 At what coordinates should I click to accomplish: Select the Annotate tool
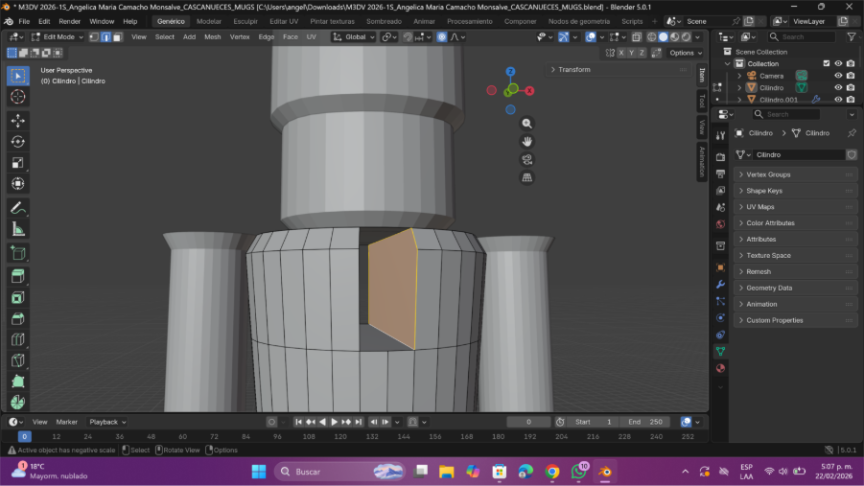tap(18, 208)
